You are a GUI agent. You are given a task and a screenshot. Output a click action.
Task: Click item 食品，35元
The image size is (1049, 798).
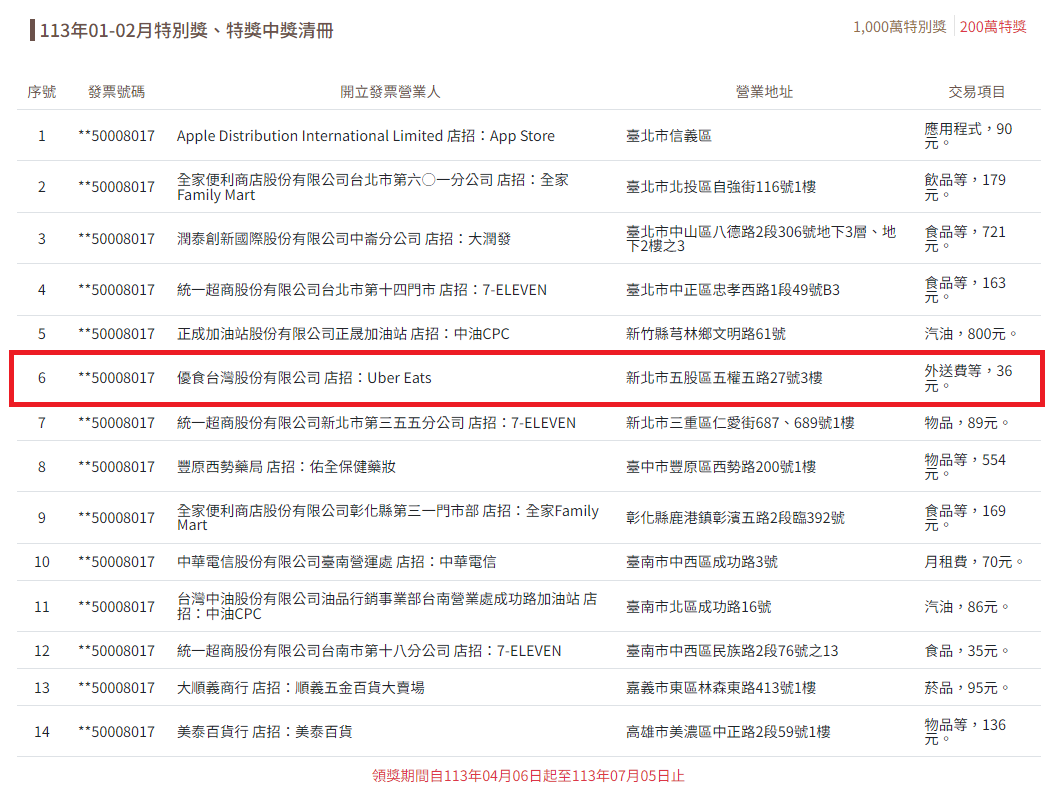point(966,651)
